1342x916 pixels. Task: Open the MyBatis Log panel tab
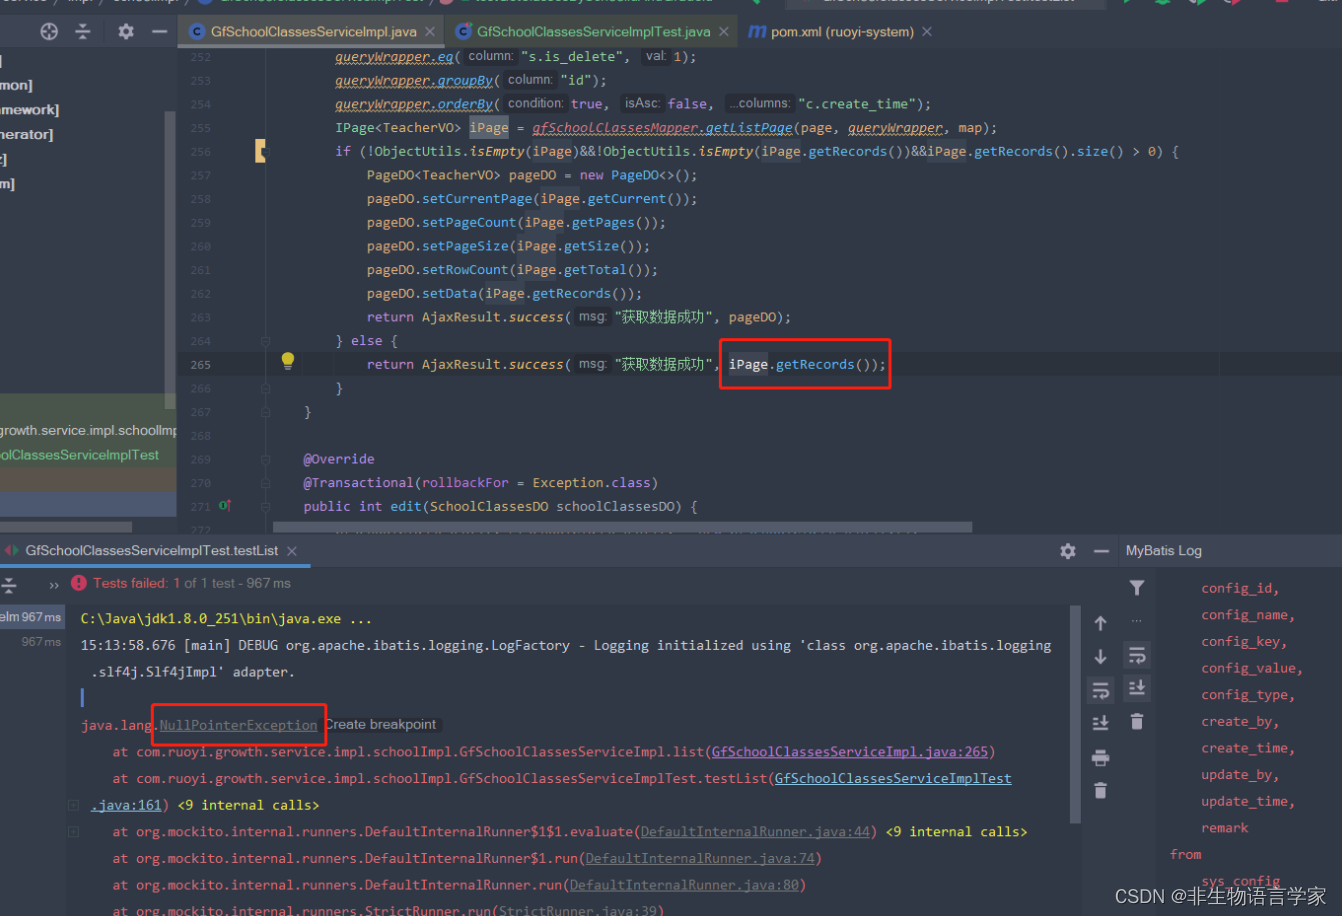[x=1164, y=551]
